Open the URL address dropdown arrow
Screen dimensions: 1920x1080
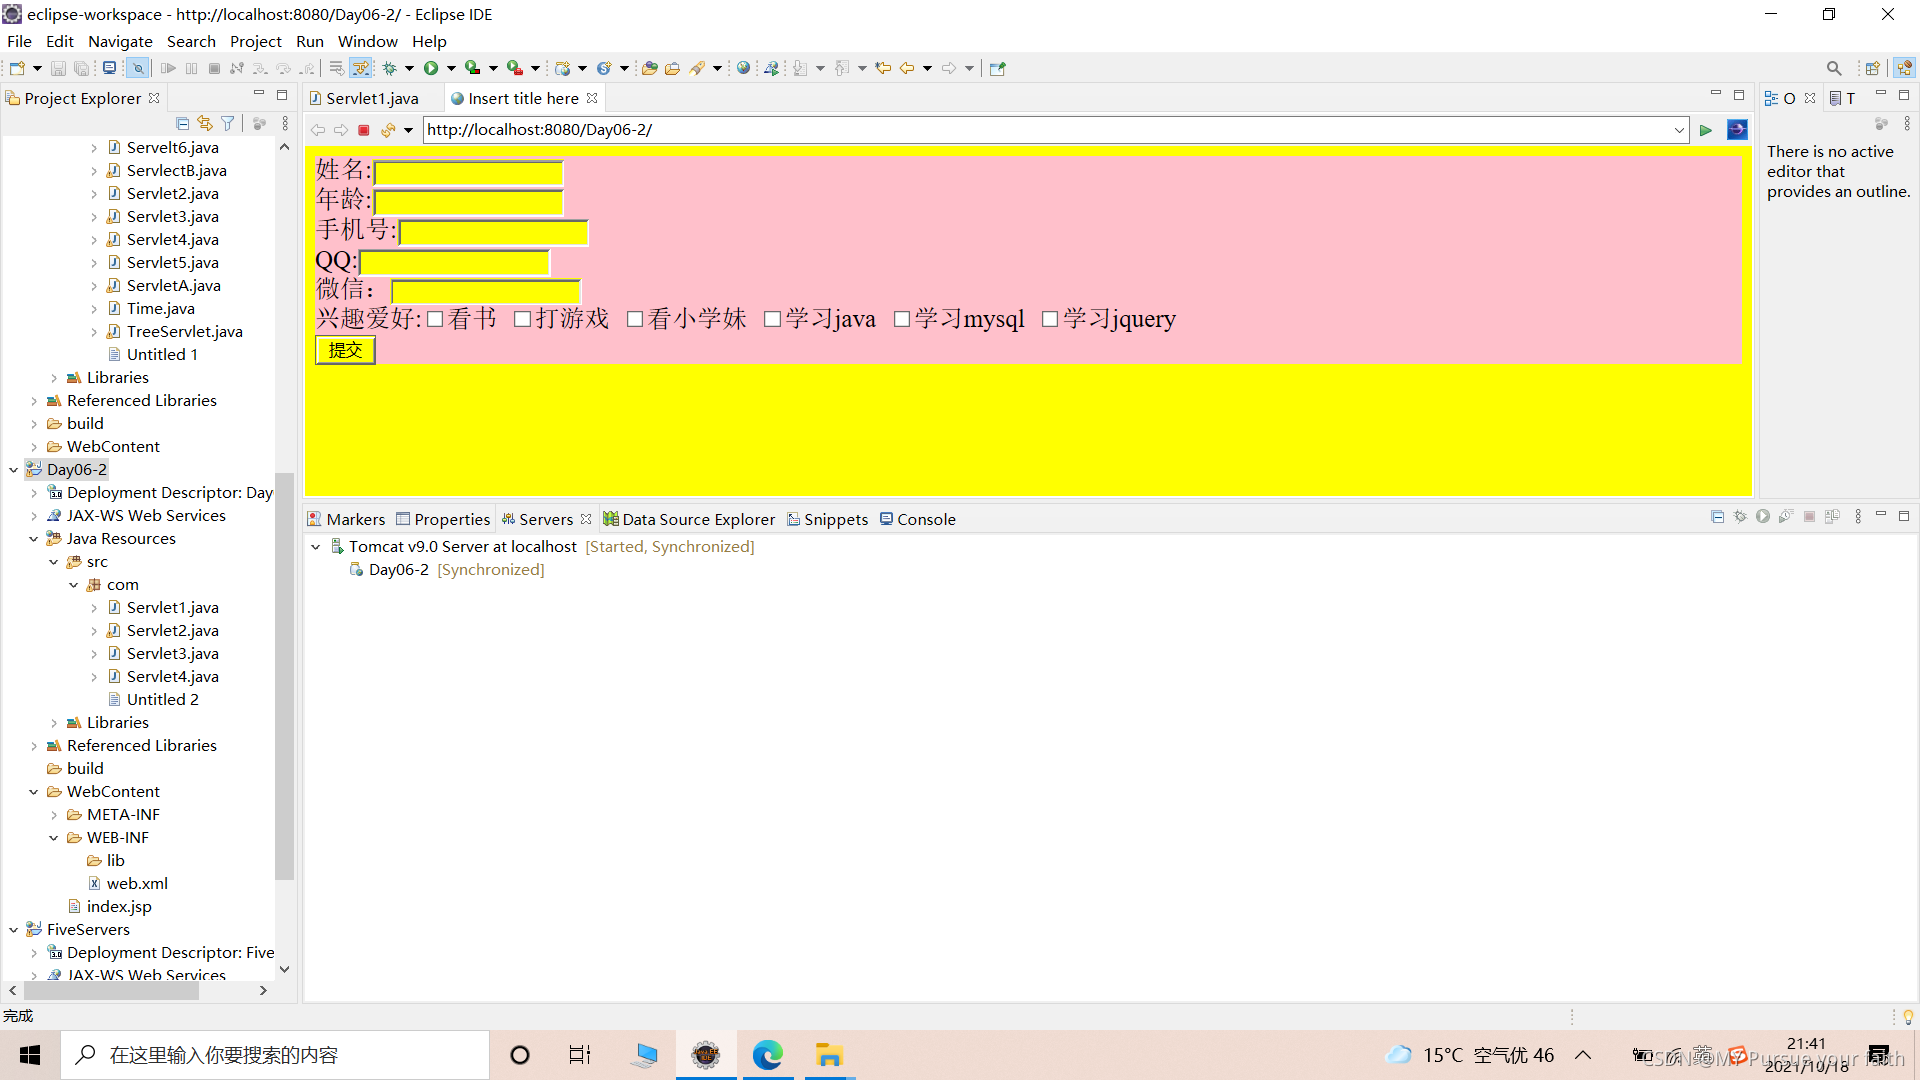1679,130
